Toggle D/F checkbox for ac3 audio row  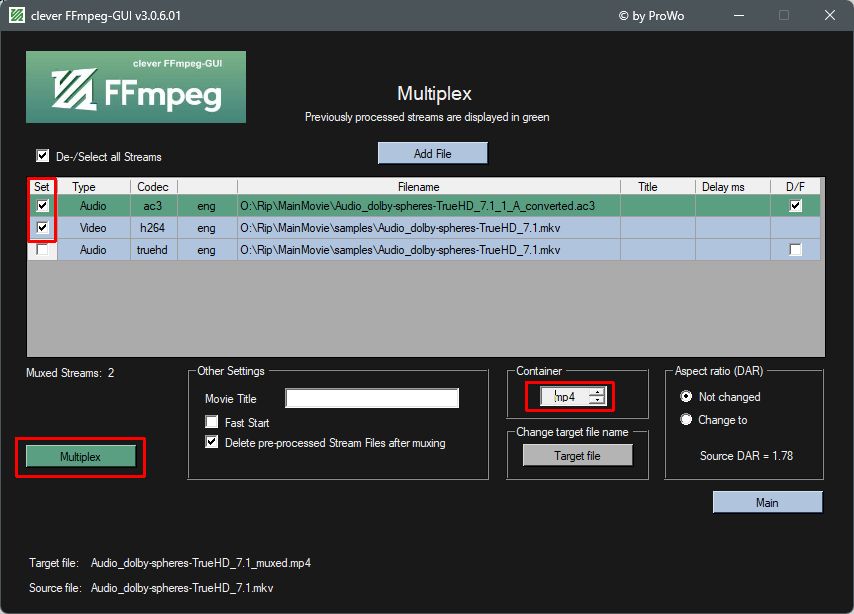[795, 205]
